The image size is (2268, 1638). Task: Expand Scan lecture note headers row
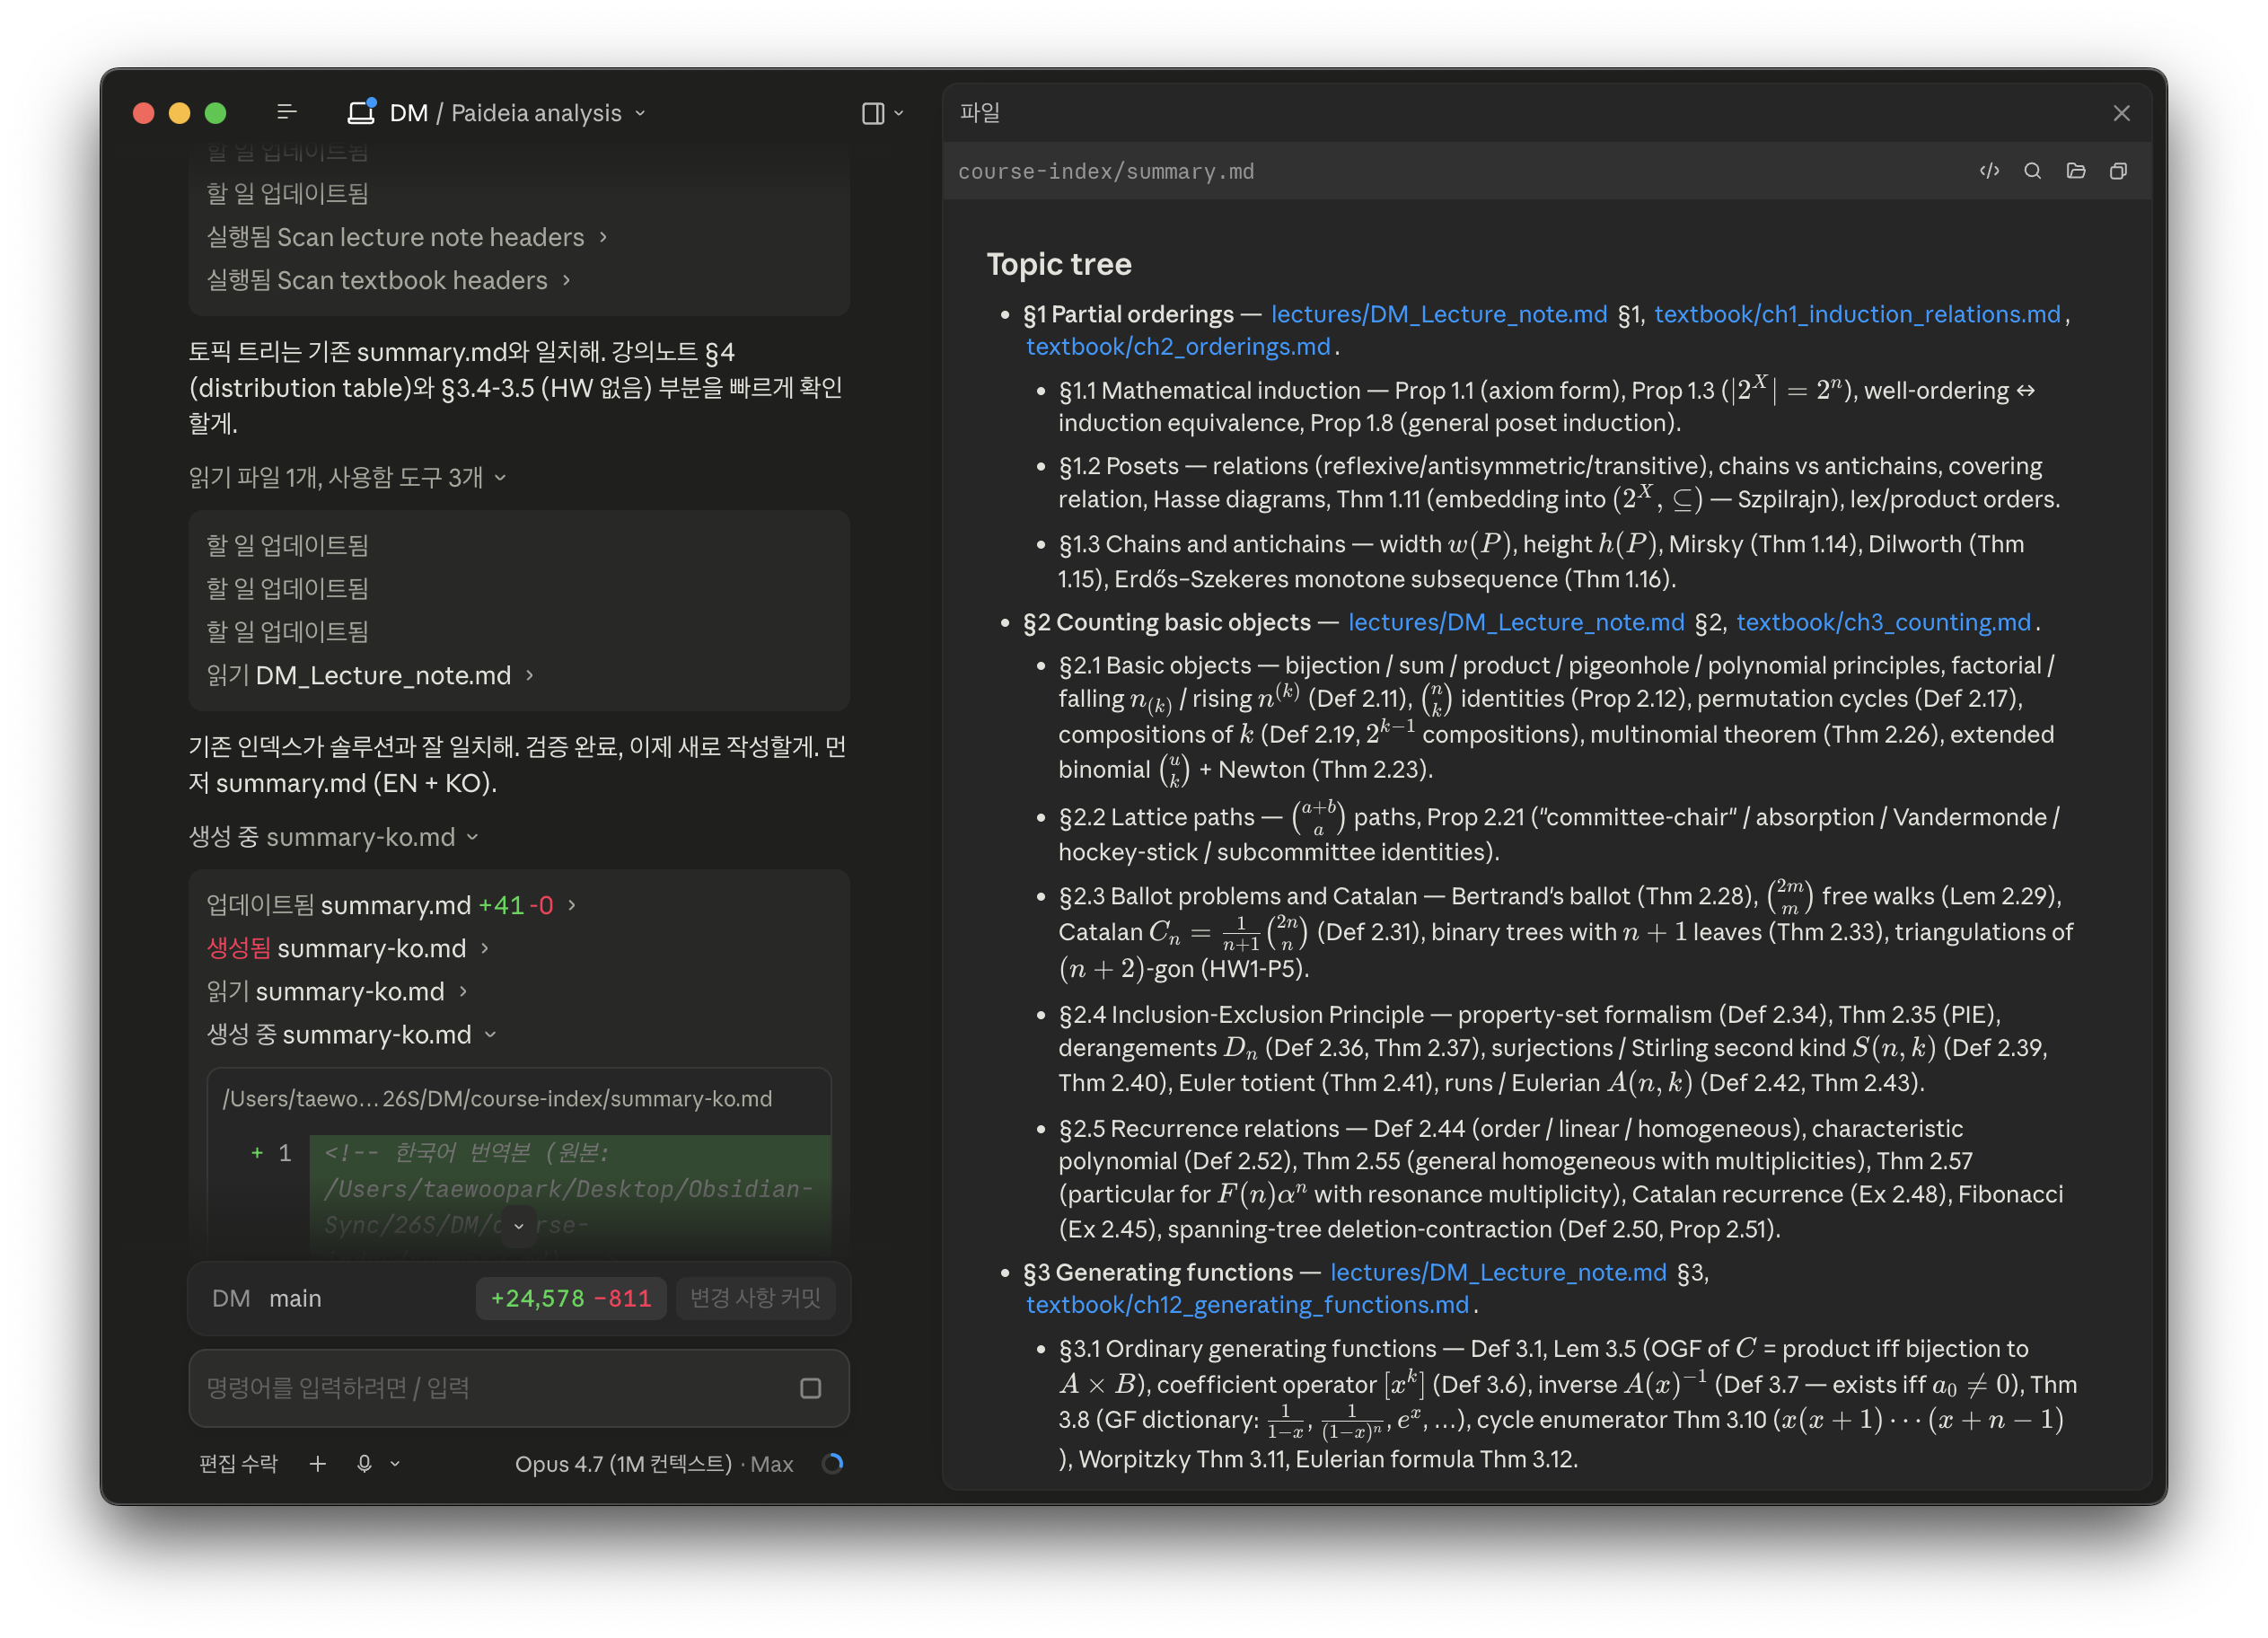pyautogui.click(x=406, y=237)
